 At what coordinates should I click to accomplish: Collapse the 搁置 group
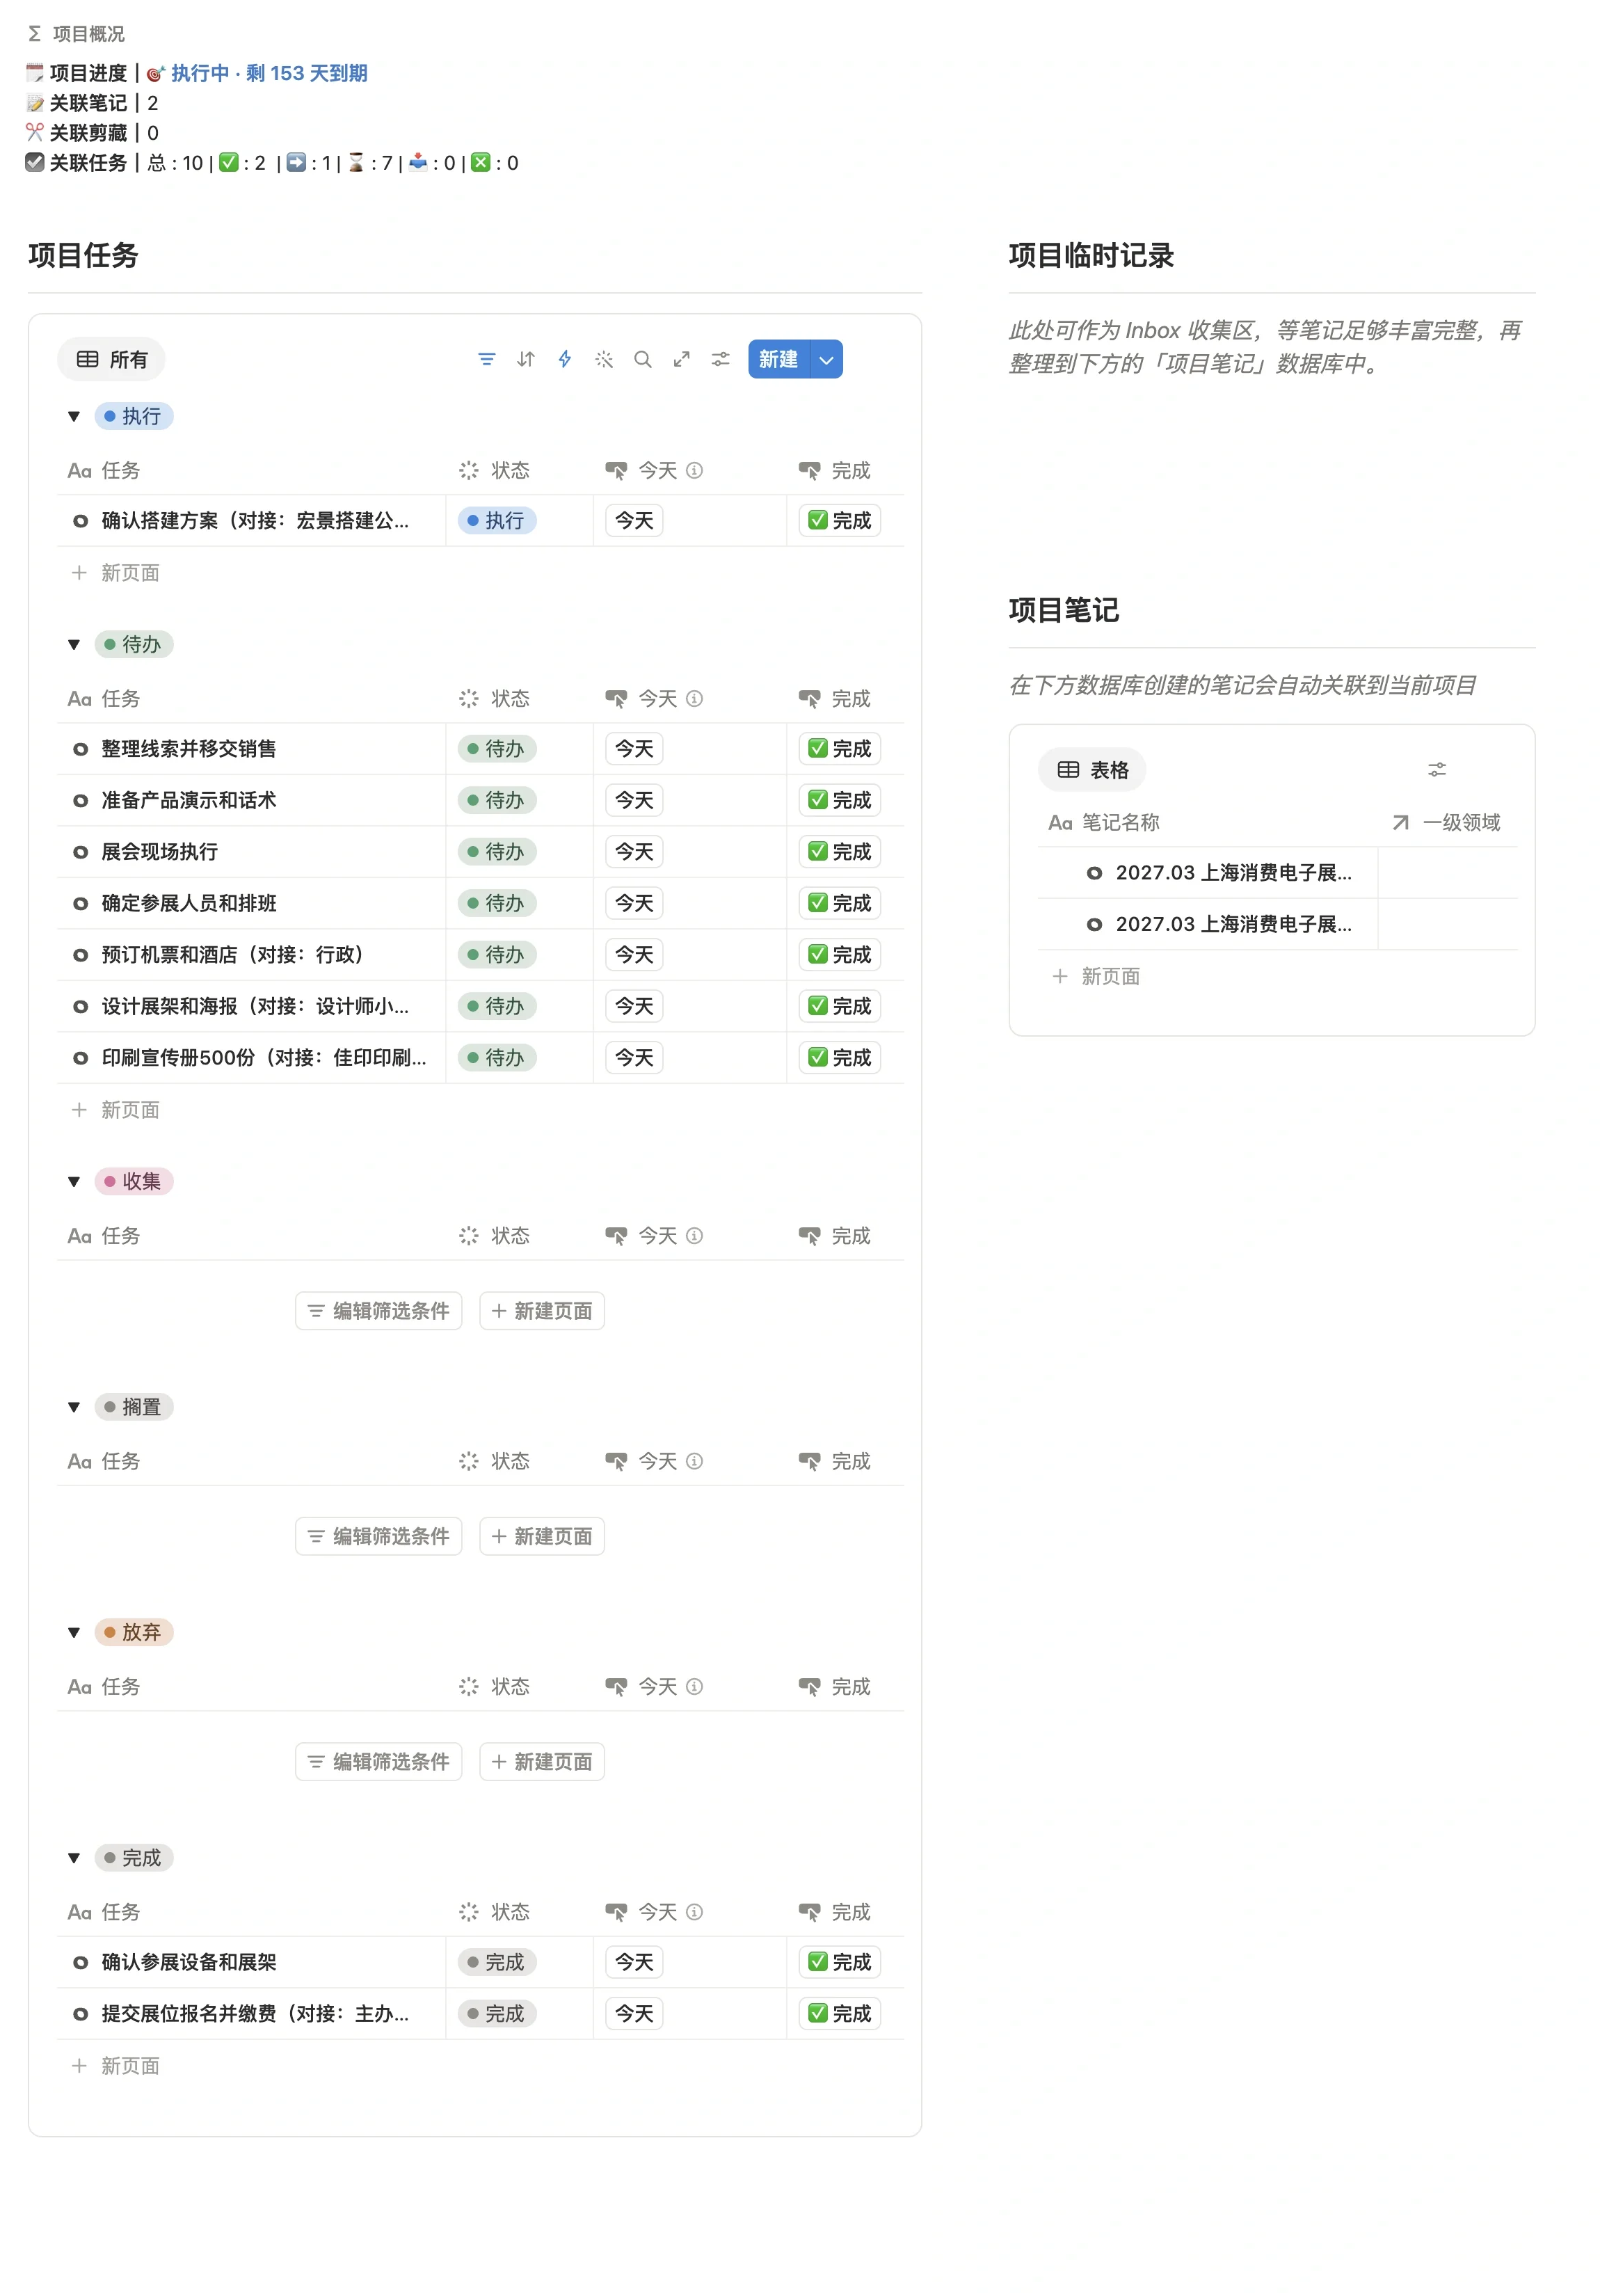[74, 1408]
